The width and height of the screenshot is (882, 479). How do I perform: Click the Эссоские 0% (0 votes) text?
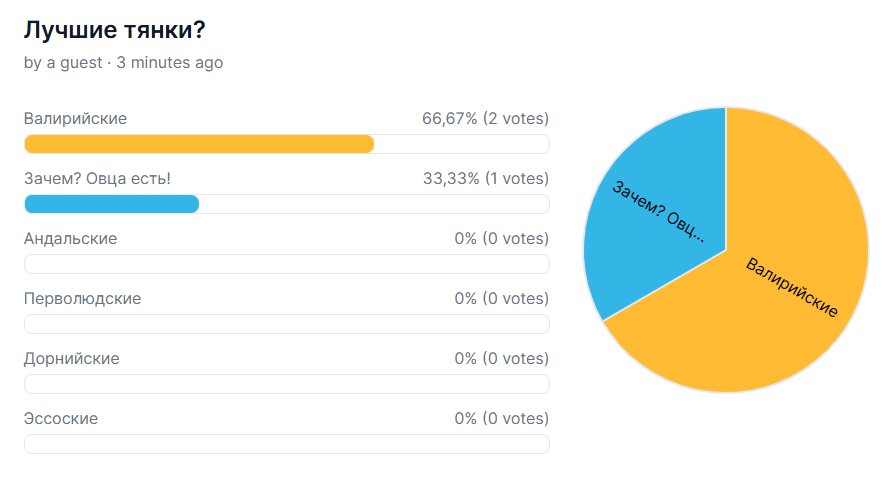pos(502,418)
